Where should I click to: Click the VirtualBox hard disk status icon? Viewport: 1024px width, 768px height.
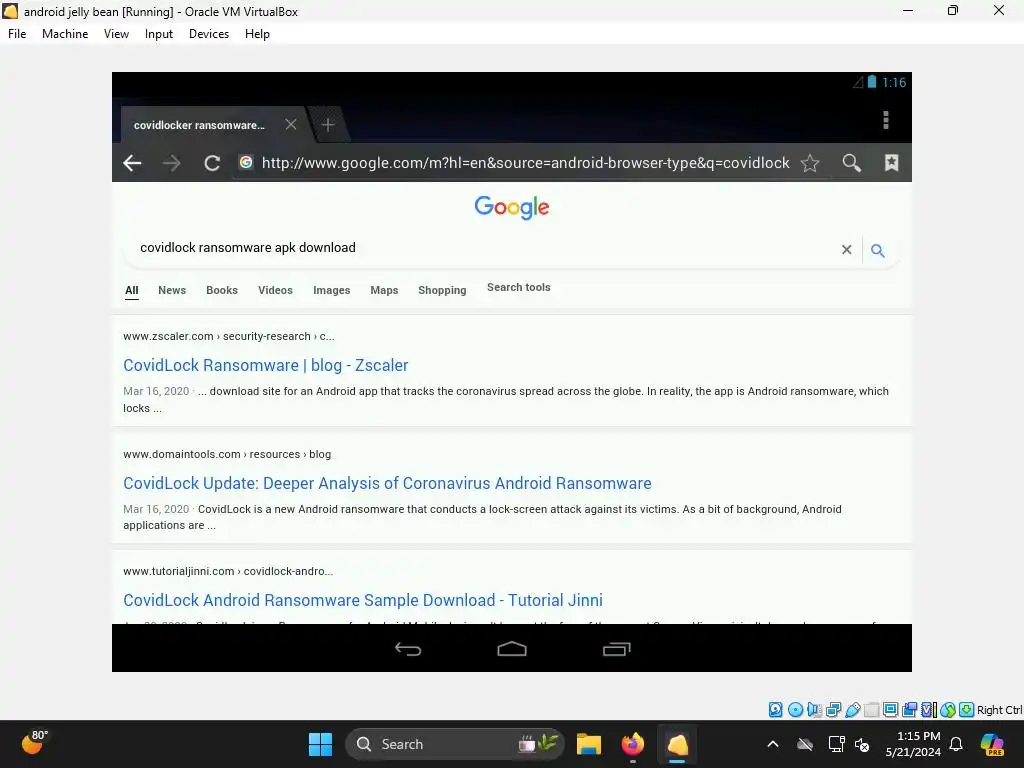click(776, 710)
